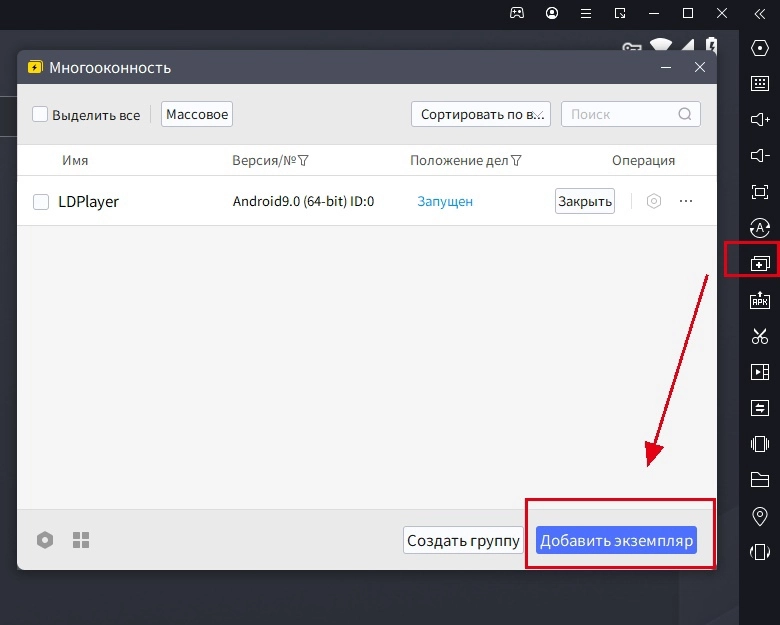Open the shared folder icon
Screen dimensions: 780x625
[x=759, y=480]
